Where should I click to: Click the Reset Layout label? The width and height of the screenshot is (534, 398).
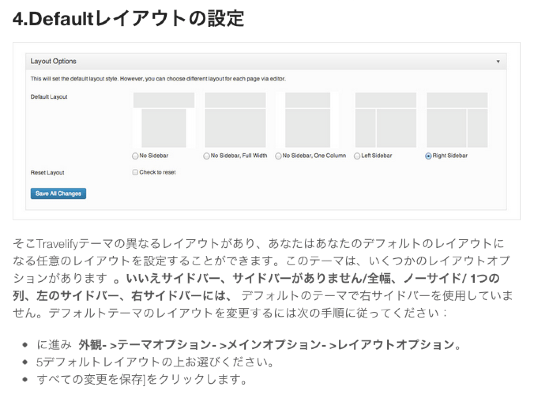pos(47,173)
